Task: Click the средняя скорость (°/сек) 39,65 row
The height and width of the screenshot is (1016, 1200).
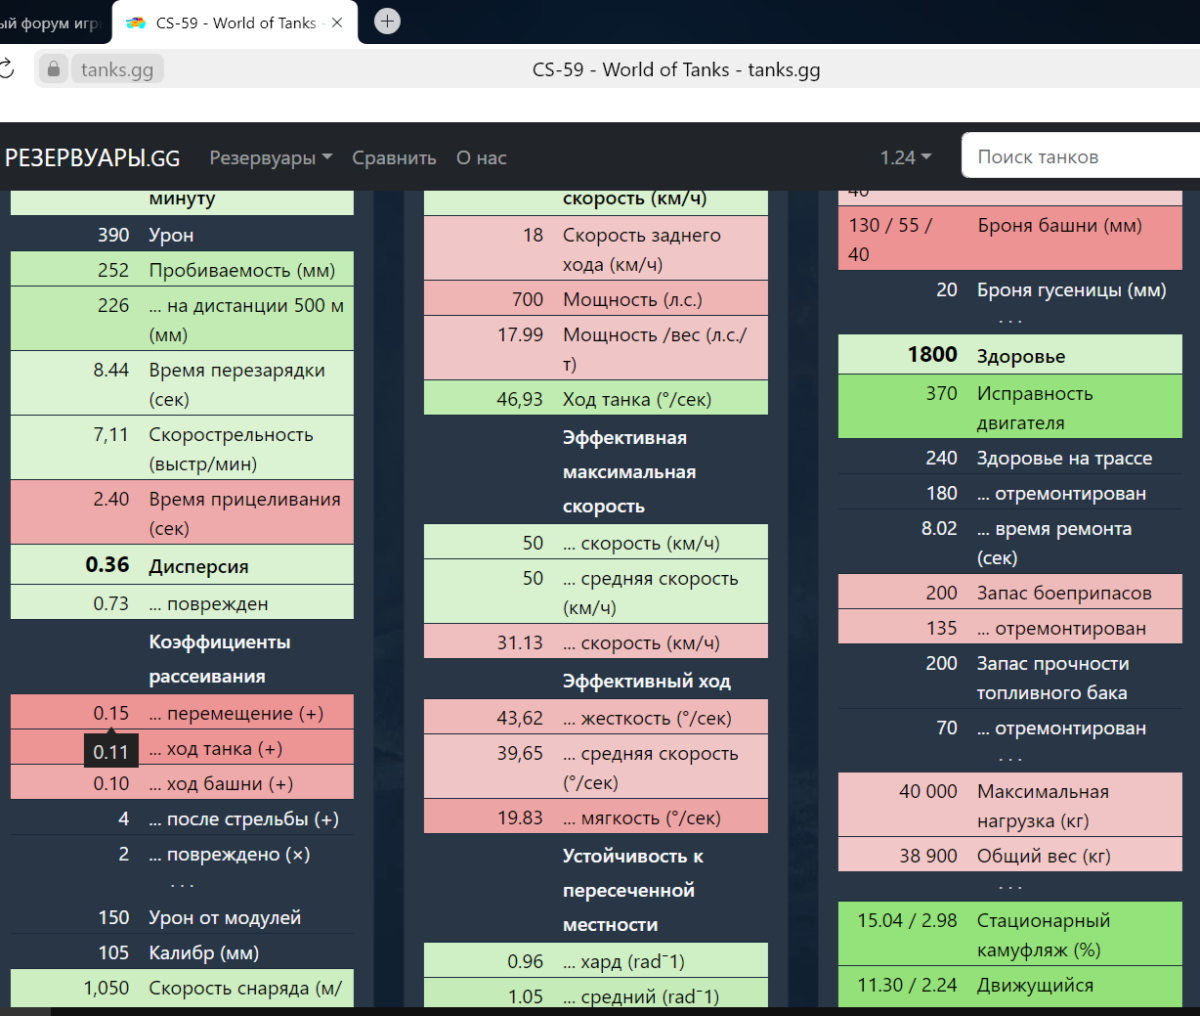Action: pos(596,767)
